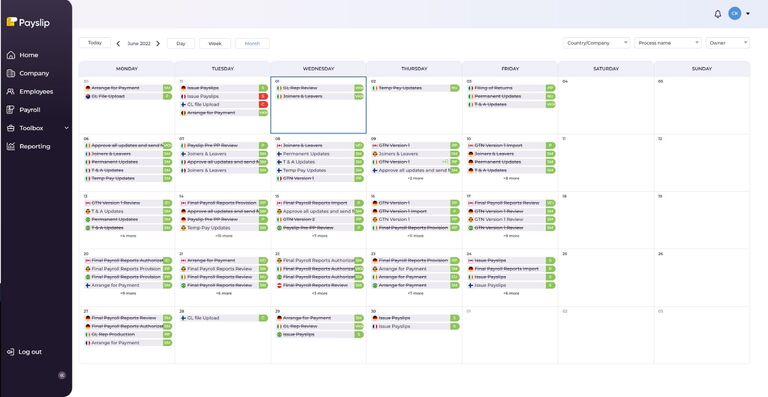Open Payslip Pre PP Review on the 7th

tap(223, 146)
